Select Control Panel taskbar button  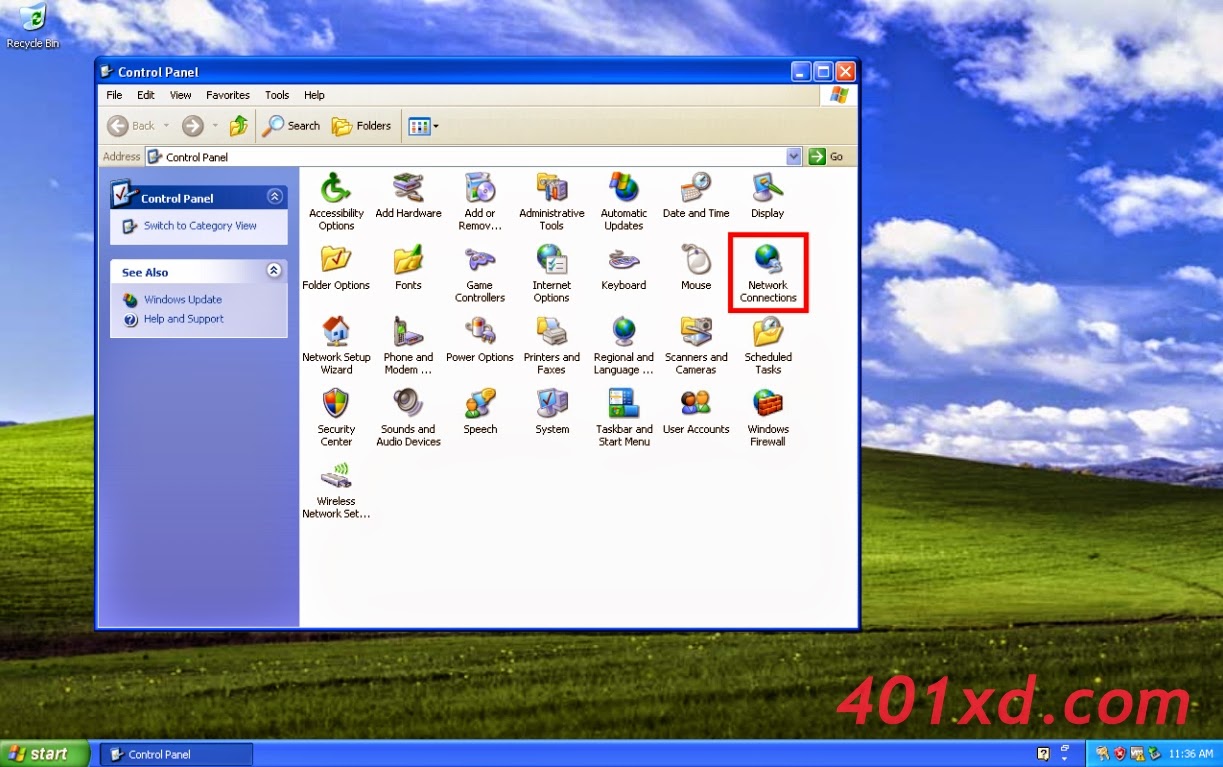176,754
